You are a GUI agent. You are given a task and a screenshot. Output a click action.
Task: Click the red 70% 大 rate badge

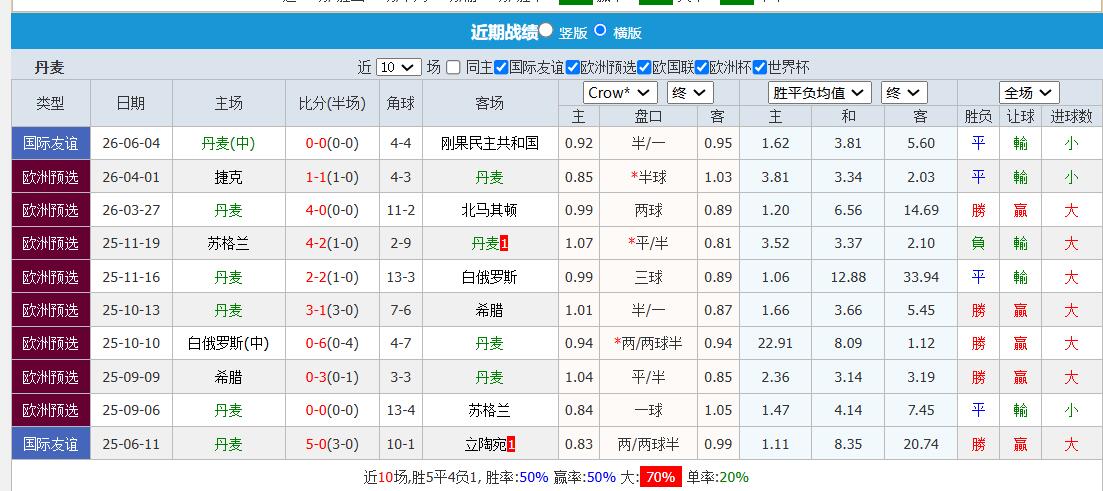pos(661,477)
